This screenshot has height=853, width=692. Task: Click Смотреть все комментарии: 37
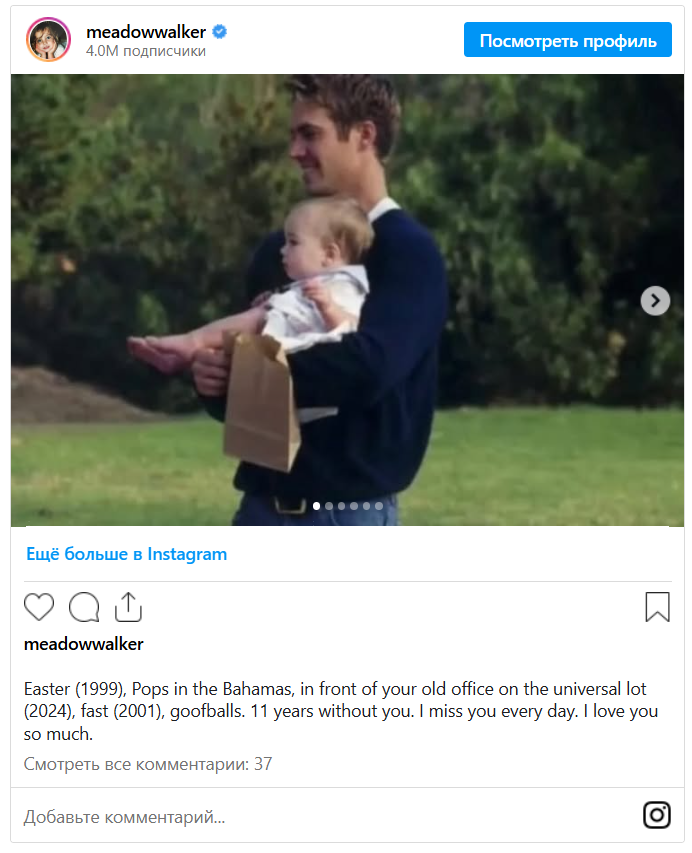click(x=148, y=764)
